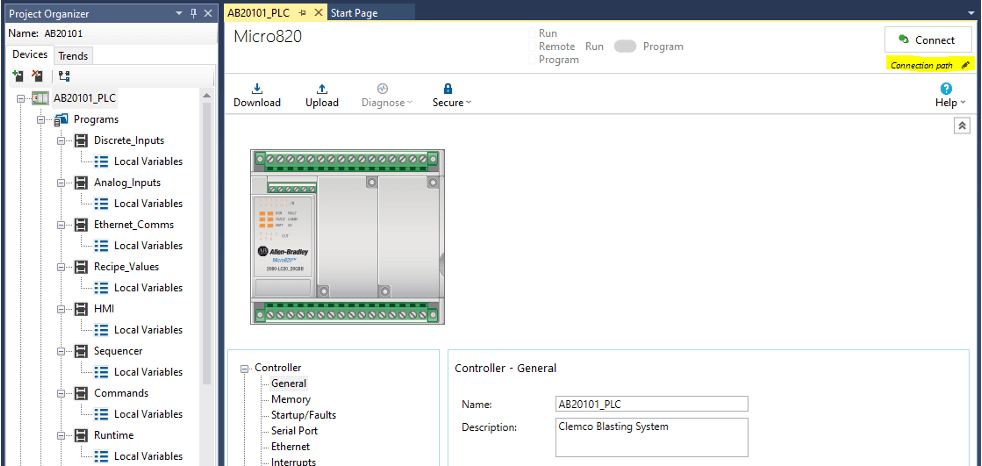Collapse the AB20101_PLC tree node
Screen dimensions: 982x466
coord(21,98)
